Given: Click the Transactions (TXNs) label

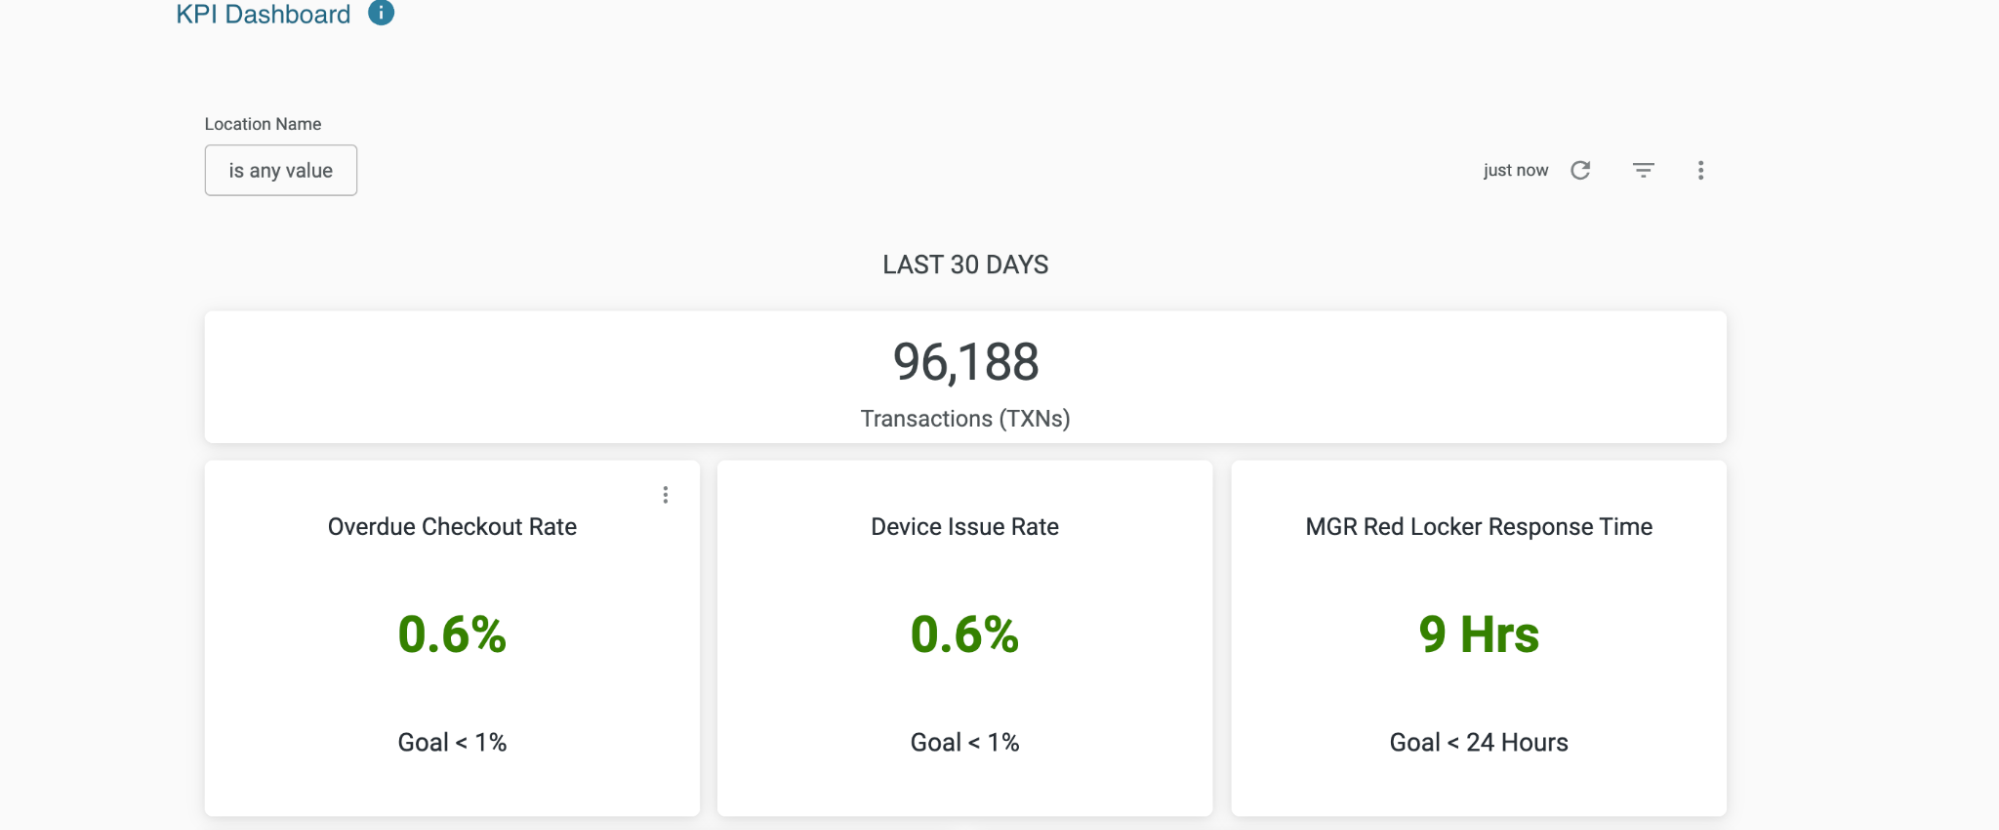Looking at the screenshot, I should 965,418.
